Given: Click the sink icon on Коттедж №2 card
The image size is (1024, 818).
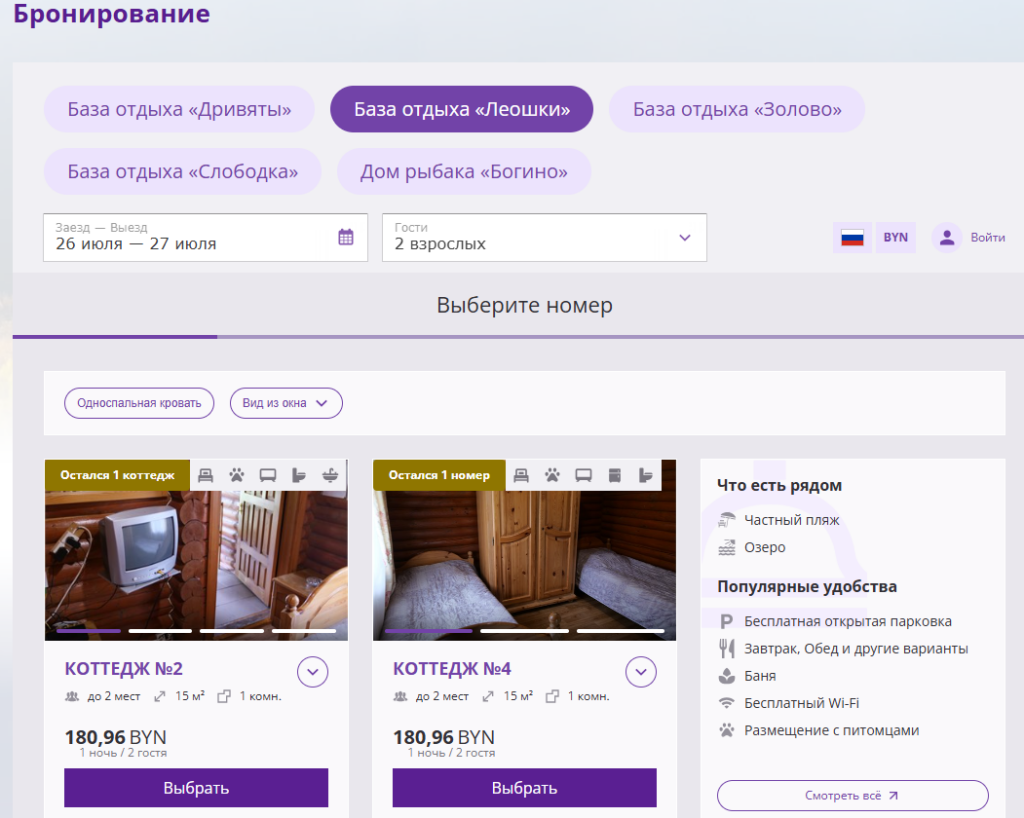Looking at the screenshot, I should pos(330,475).
